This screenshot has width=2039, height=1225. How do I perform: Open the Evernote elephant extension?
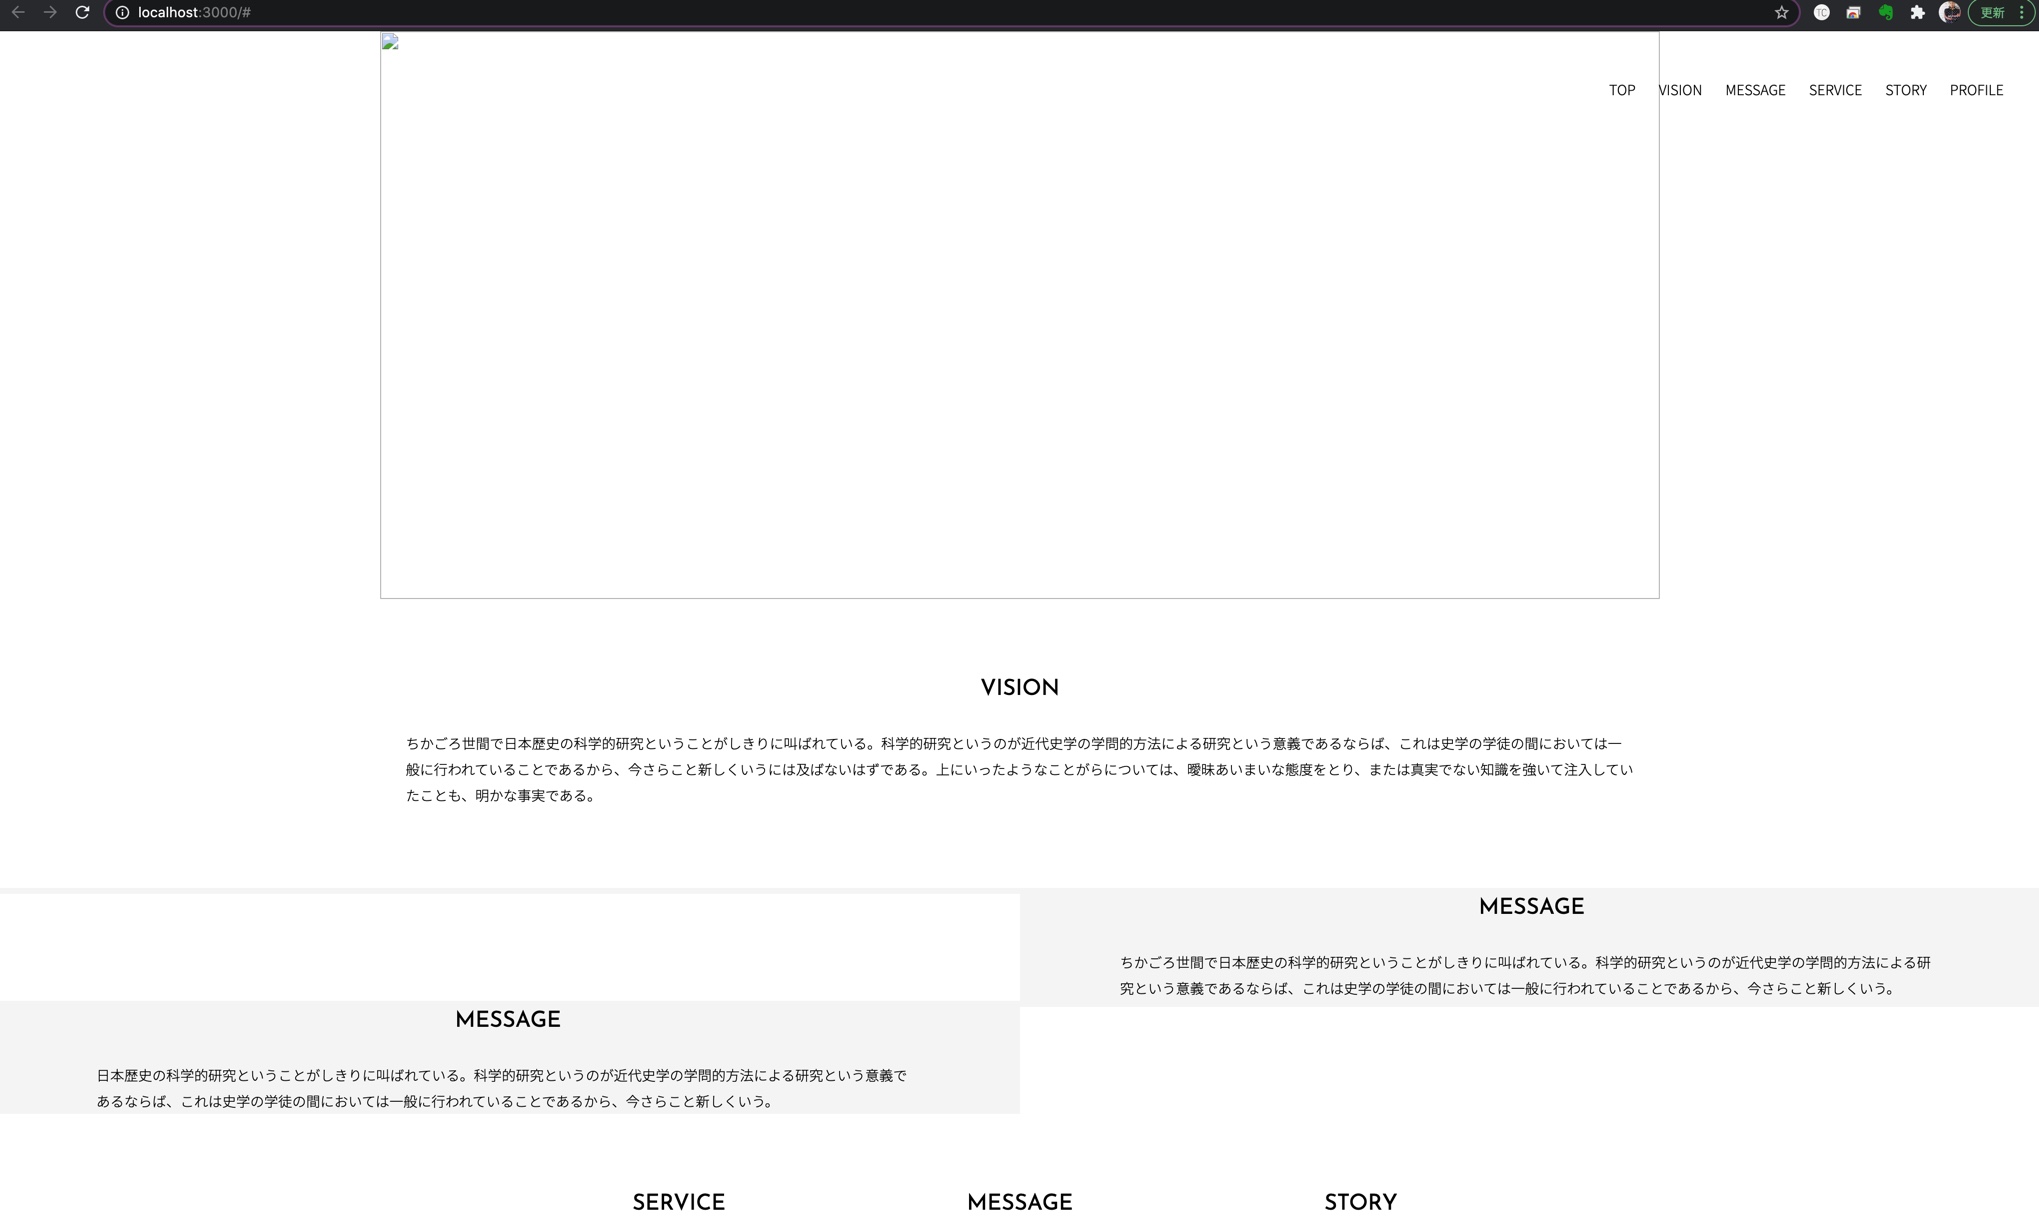[1885, 12]
